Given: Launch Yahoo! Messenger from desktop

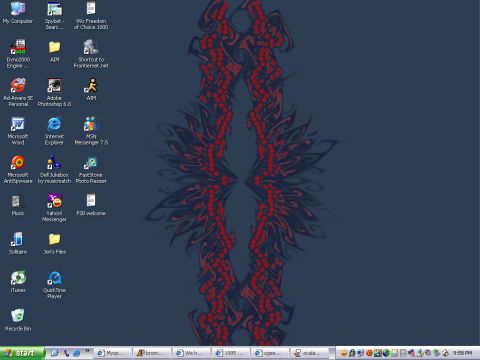Looking at the screenshot, I should (54, 208).
